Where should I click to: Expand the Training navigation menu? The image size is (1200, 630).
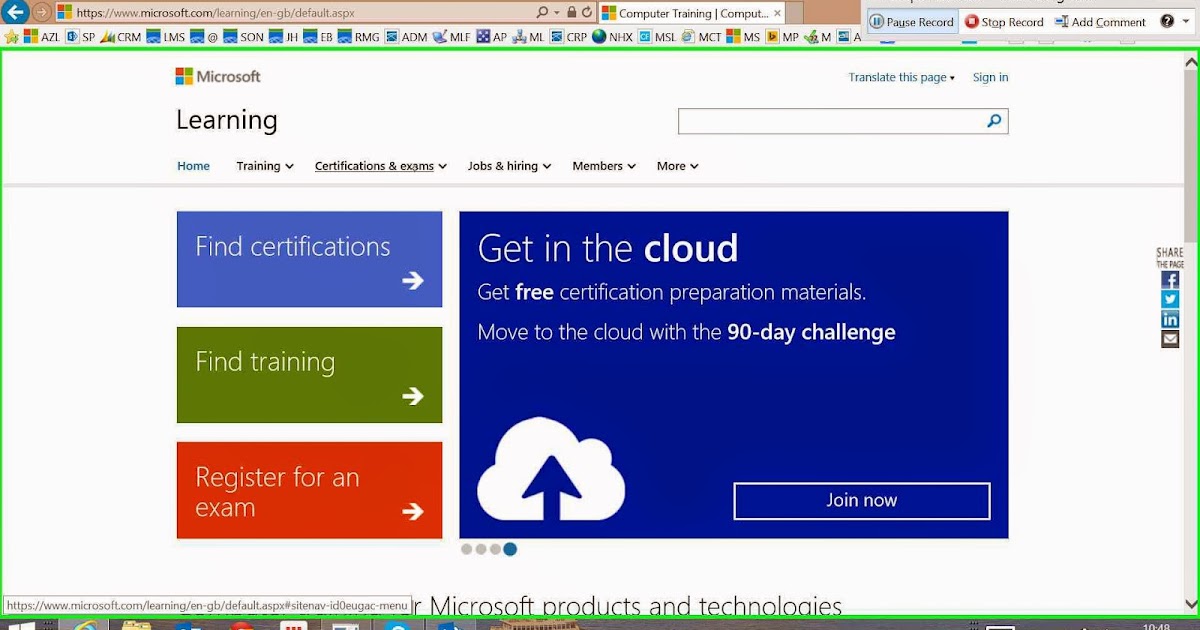pyautogui.click(x=263, y=166)
